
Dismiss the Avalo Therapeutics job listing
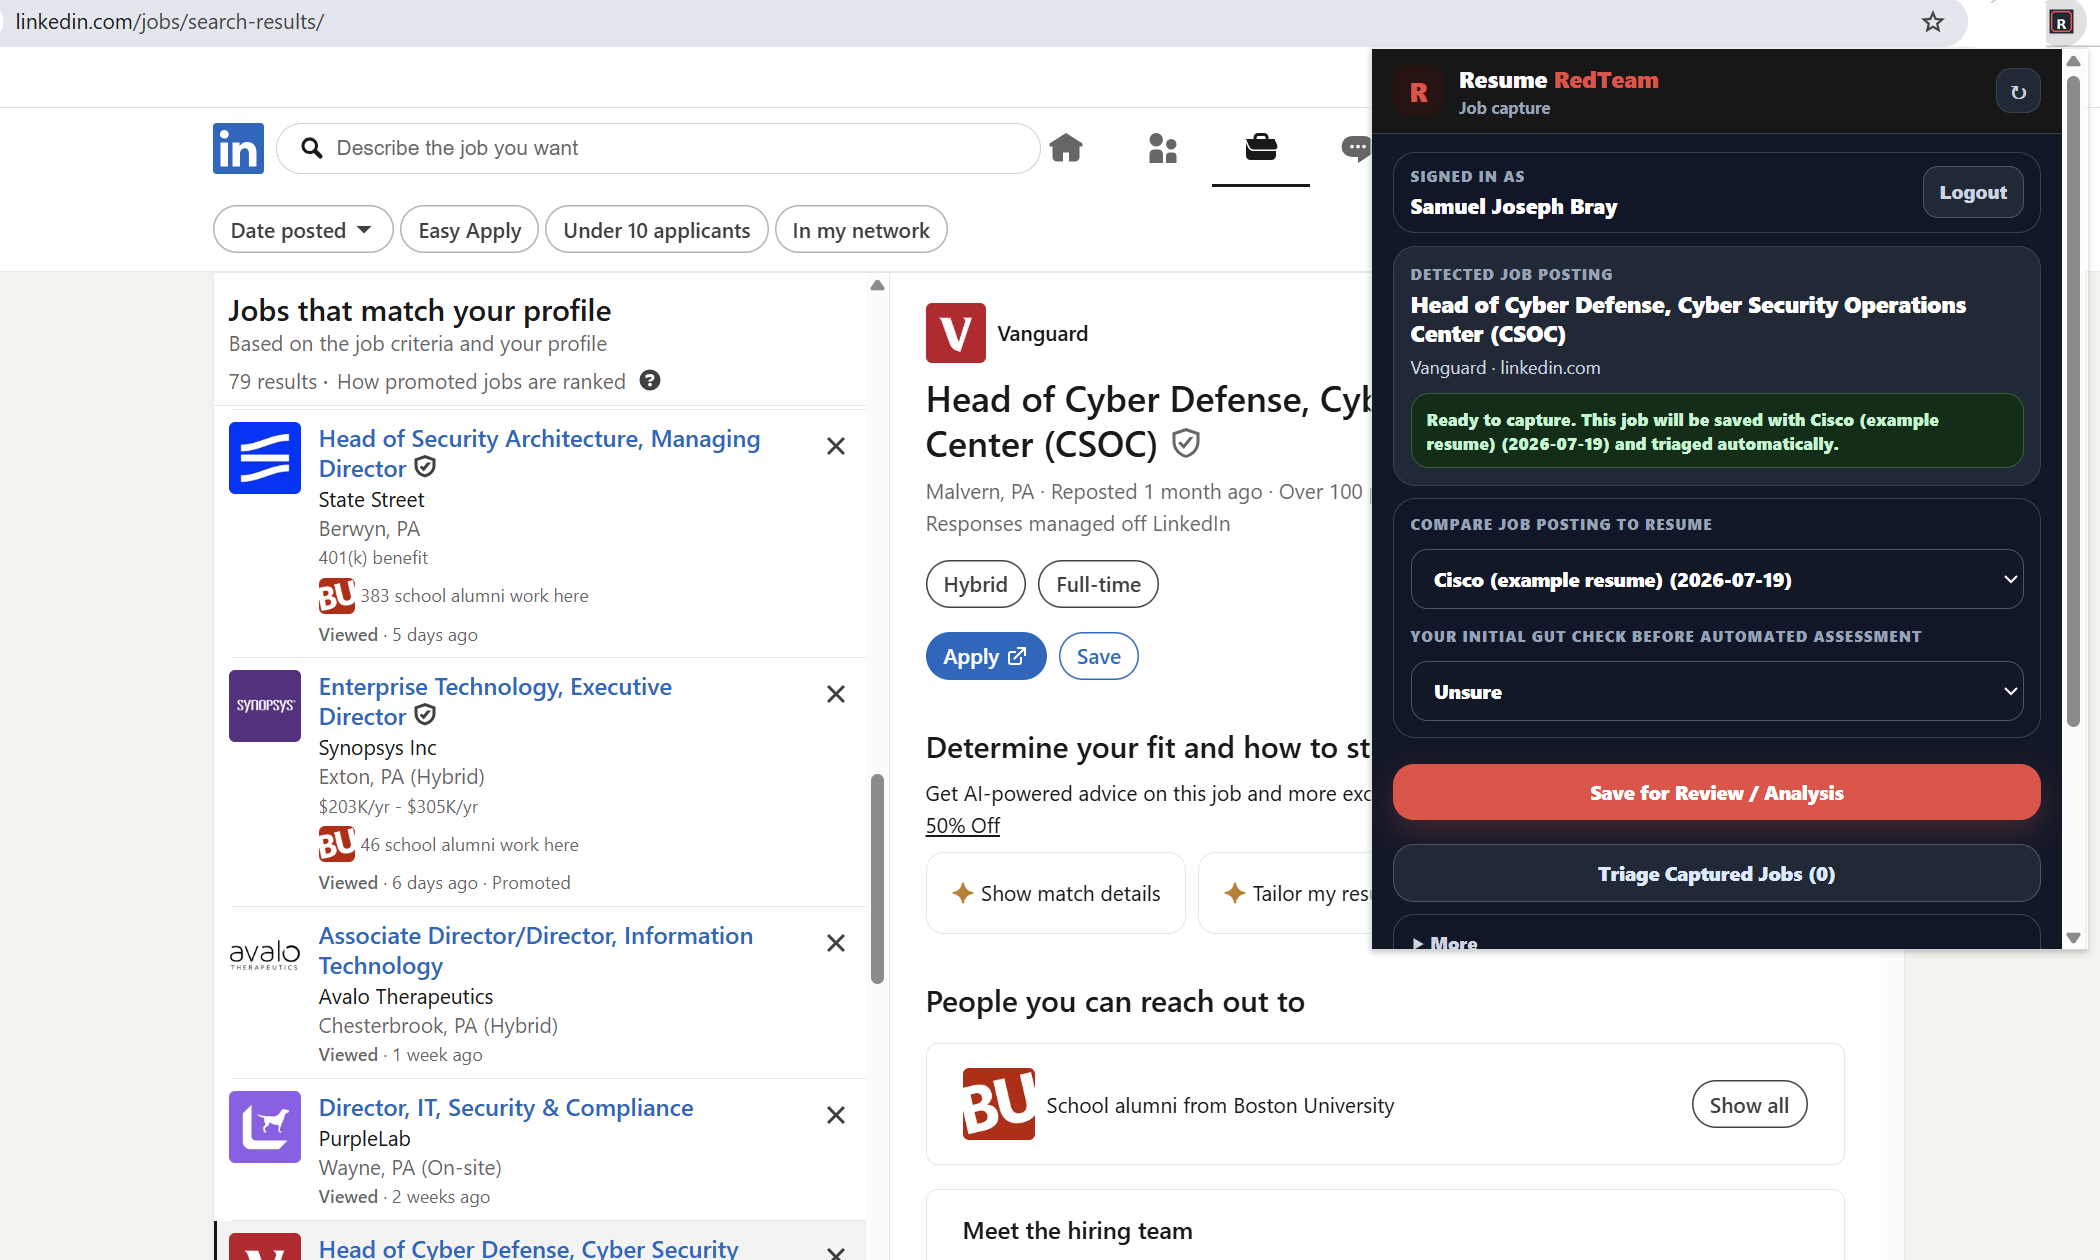click(x=836, y=943)
